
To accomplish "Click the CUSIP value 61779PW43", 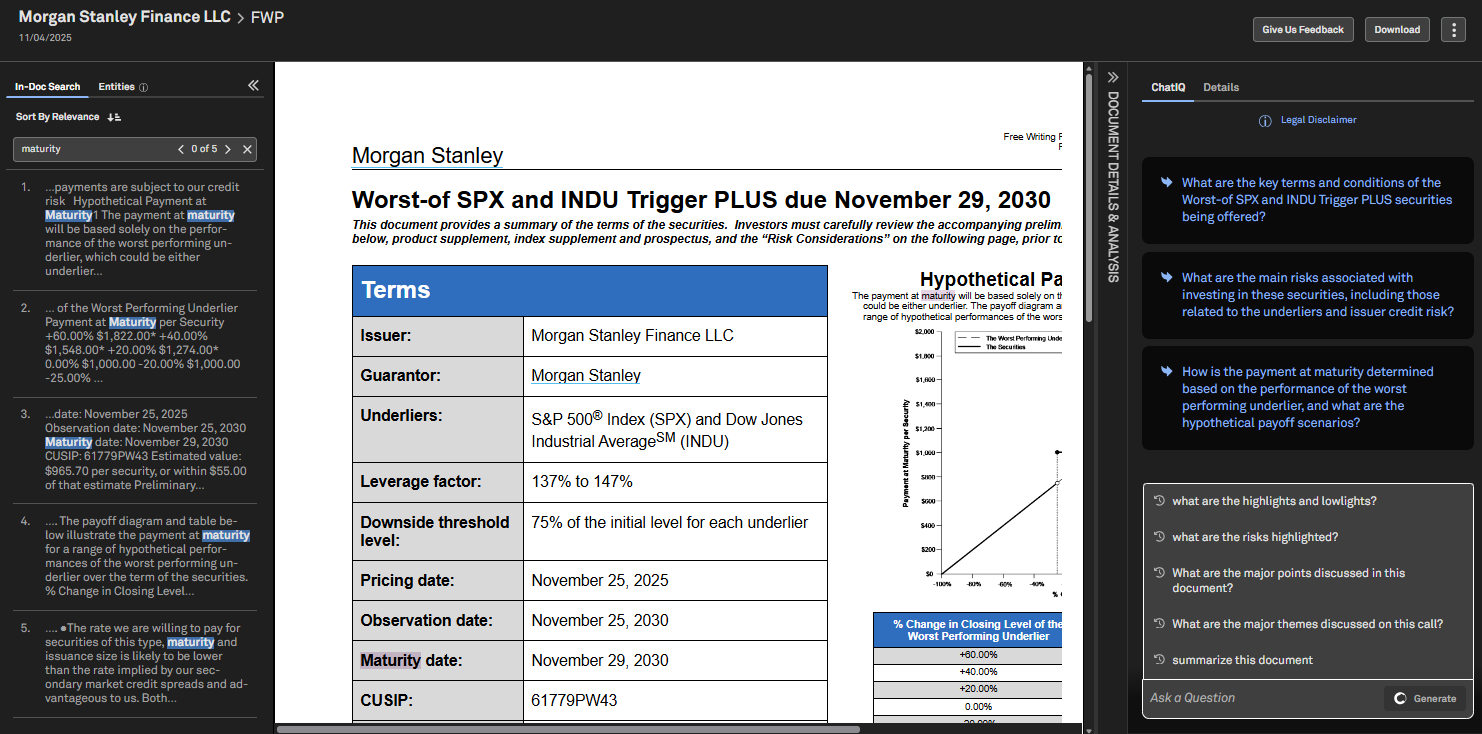I will click(574, 700).
